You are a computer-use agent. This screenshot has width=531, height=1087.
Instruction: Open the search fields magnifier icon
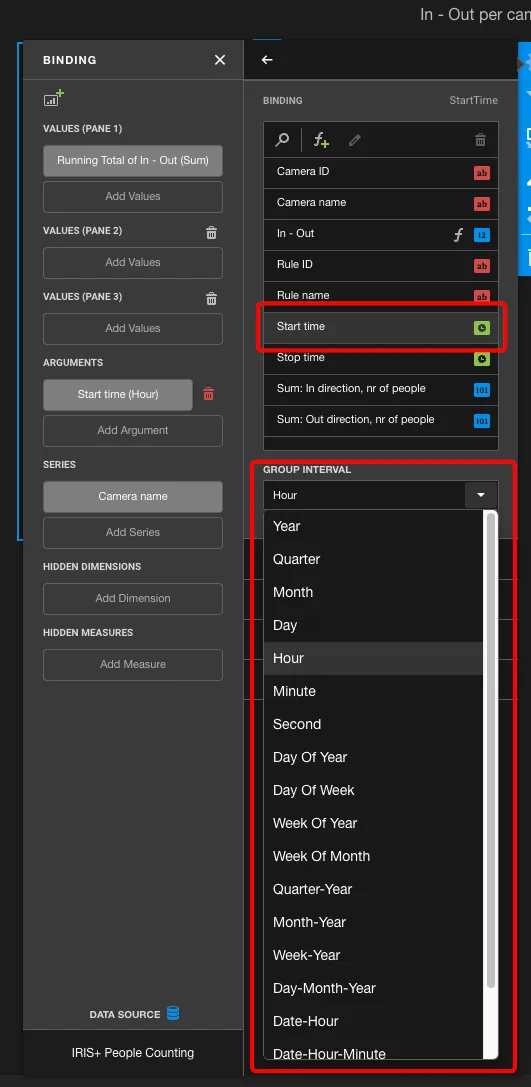(282, 140)
